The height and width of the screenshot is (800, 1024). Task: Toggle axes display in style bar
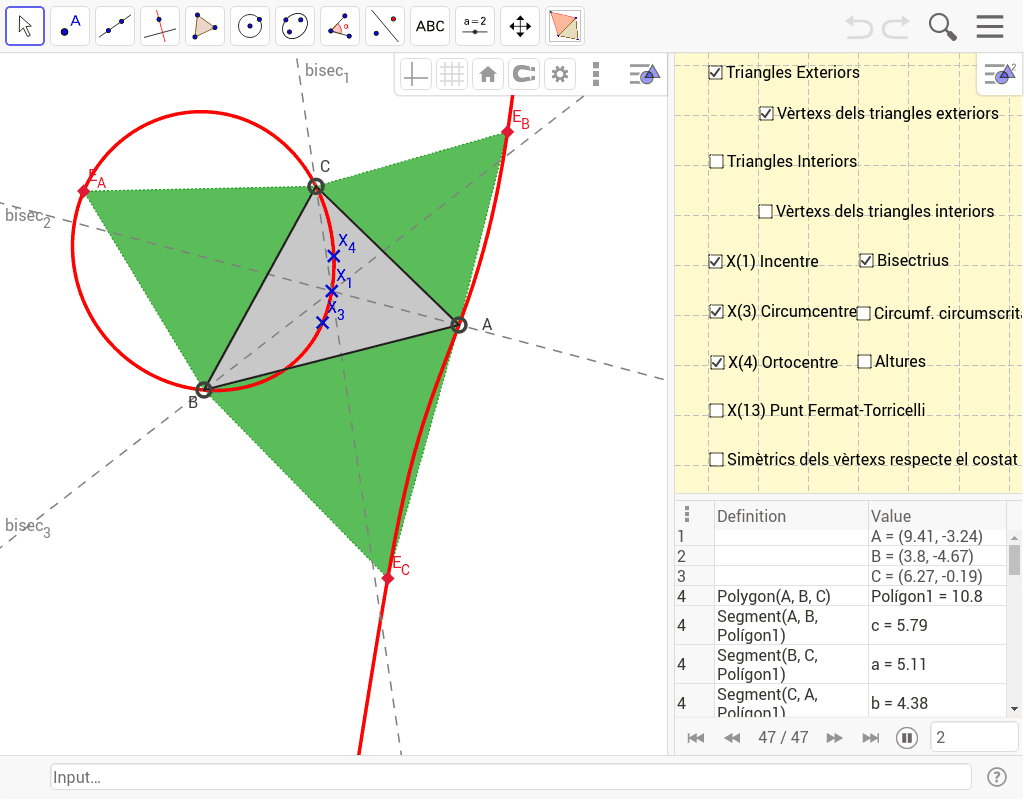tap(415, 74)
